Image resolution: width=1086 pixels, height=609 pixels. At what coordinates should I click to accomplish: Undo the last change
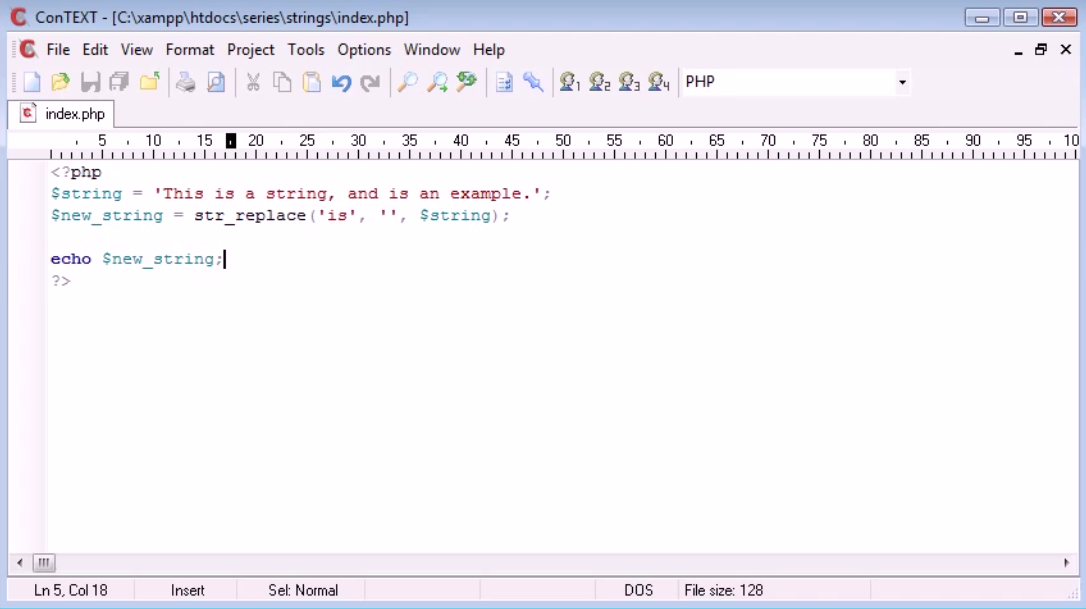coord(341,82)
